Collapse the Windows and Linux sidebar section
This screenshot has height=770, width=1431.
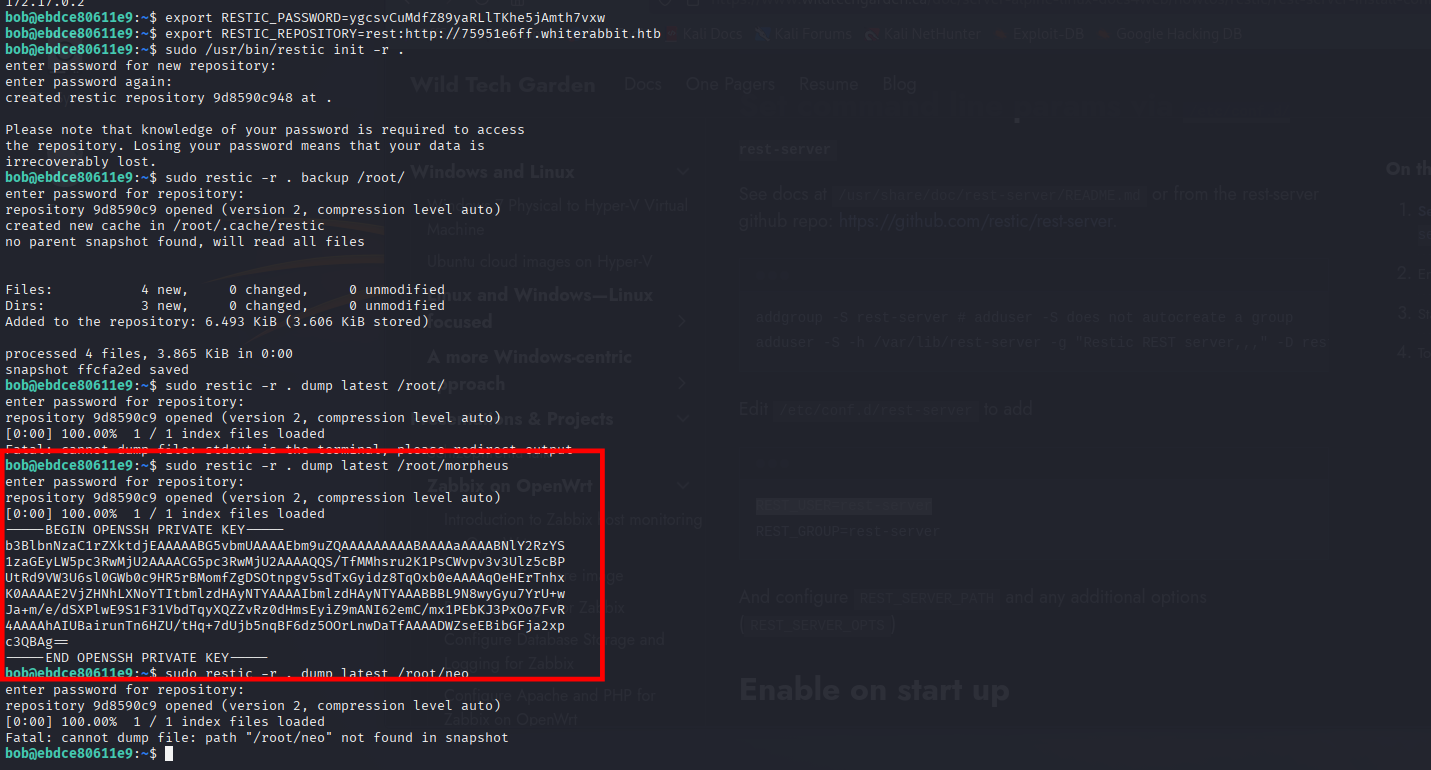pos(683,172)
